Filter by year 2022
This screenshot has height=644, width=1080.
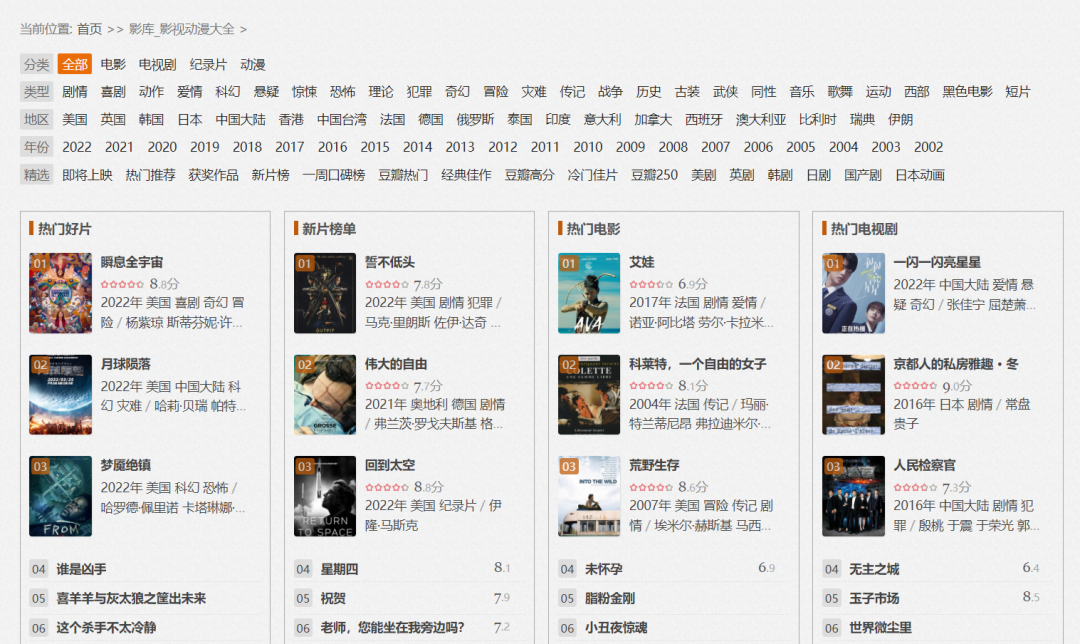77,147
